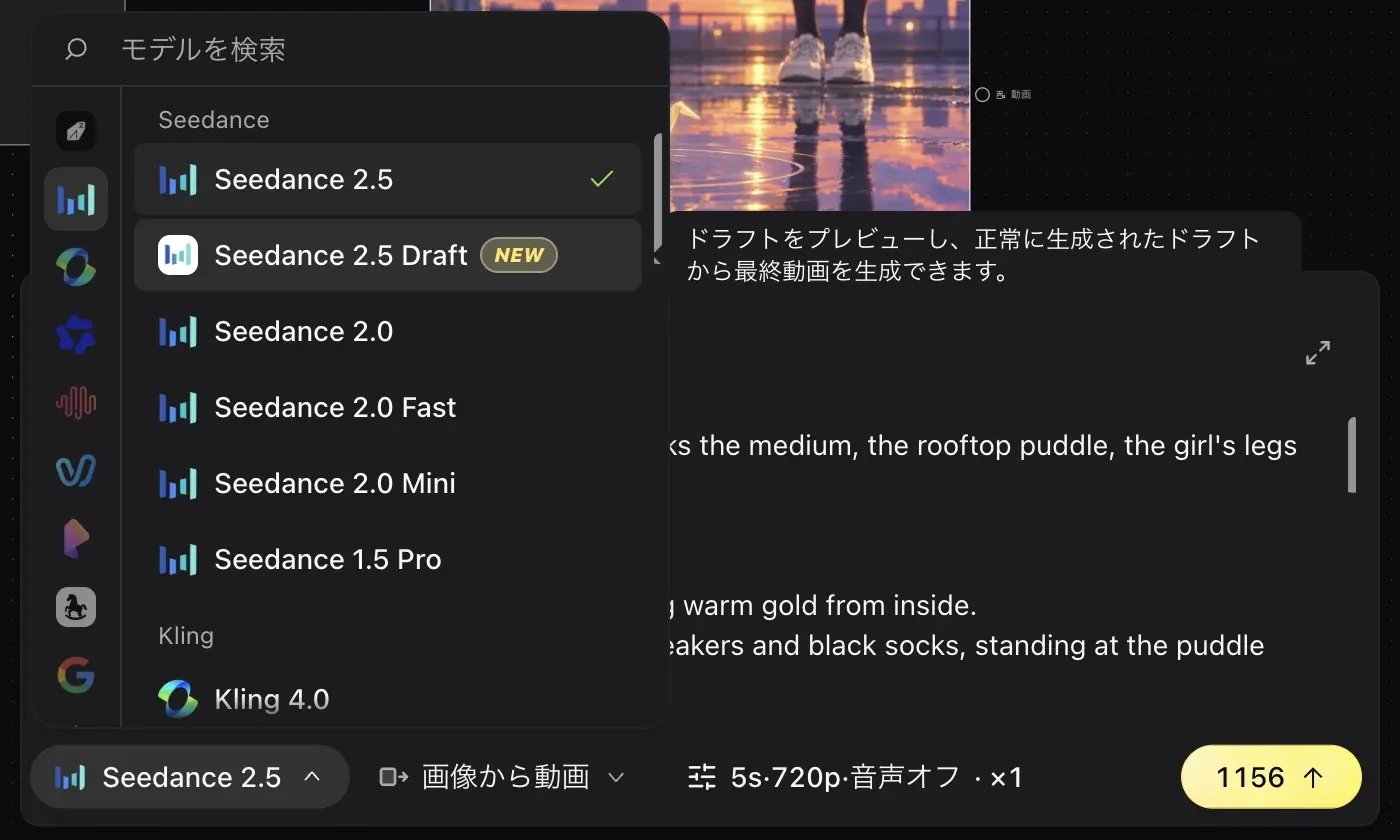Select the red waveform provider icon in sidebar
1400x840 pixels.
click(x=76, y=403)
